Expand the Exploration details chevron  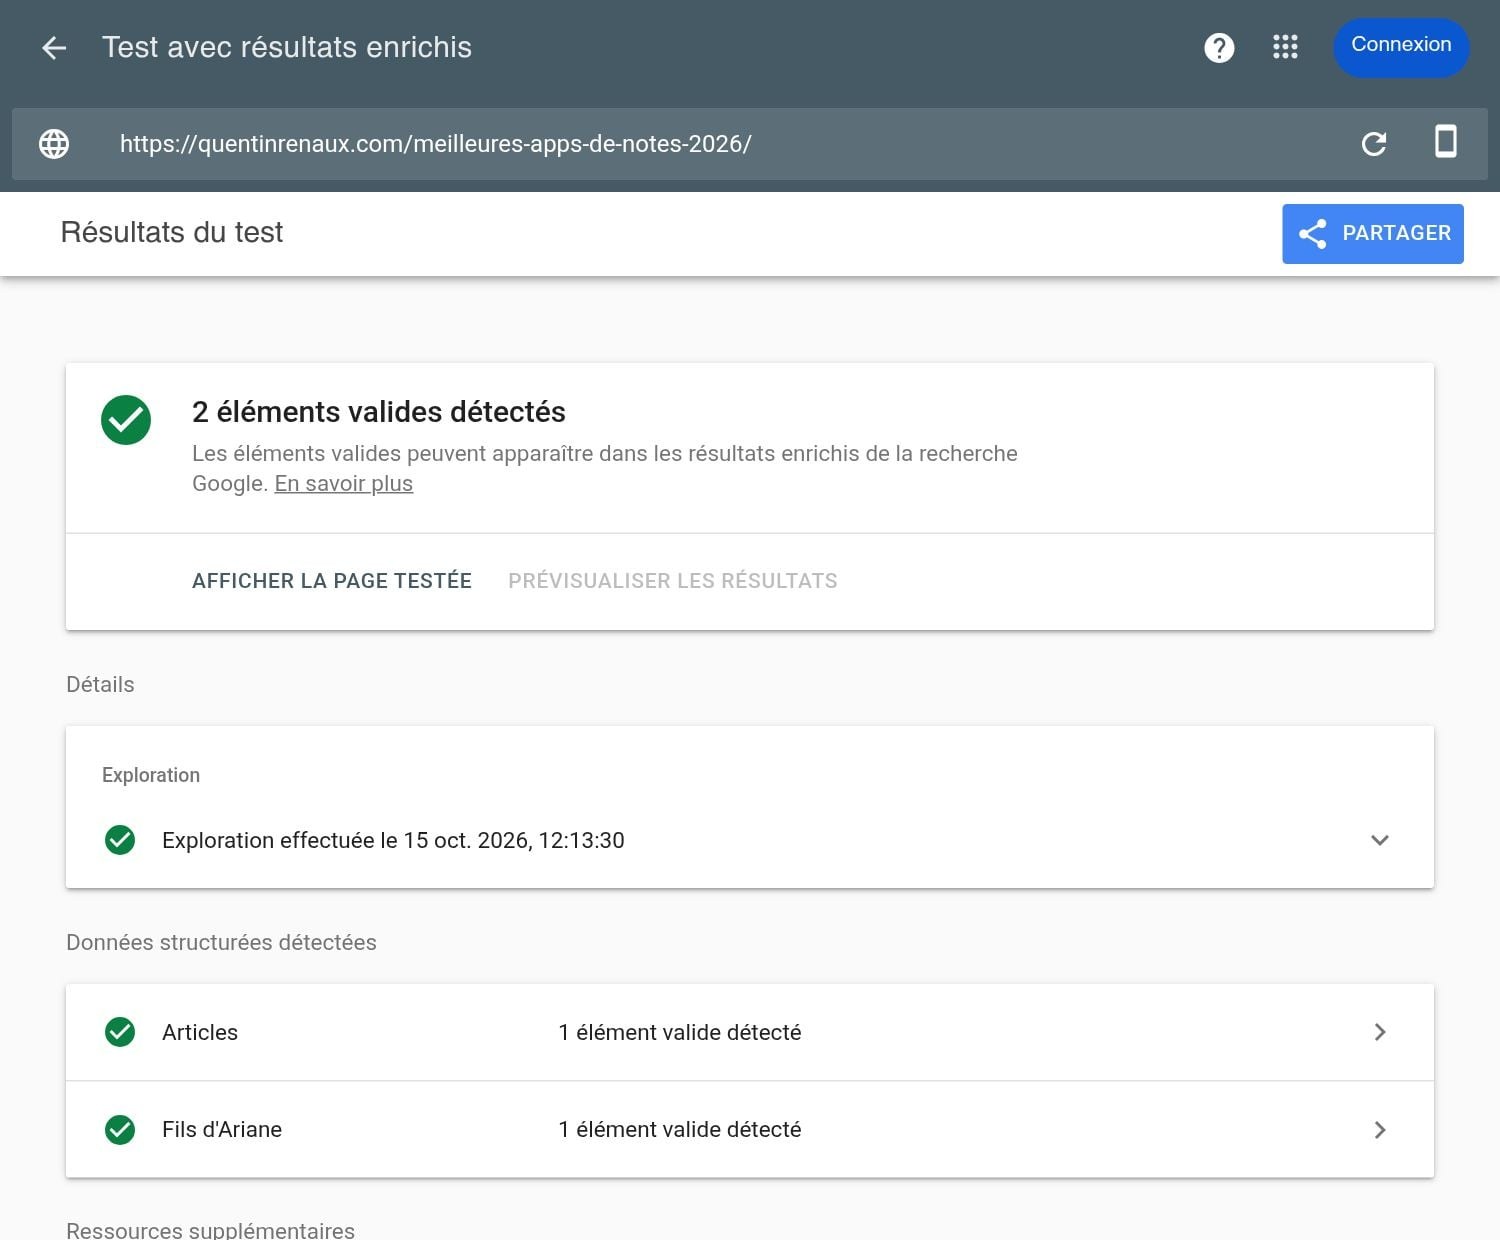pyautogui.click(x=1380, y=840)
